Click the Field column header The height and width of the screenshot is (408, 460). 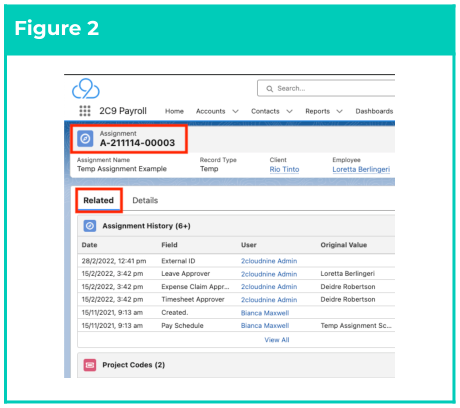coord(169,245)
